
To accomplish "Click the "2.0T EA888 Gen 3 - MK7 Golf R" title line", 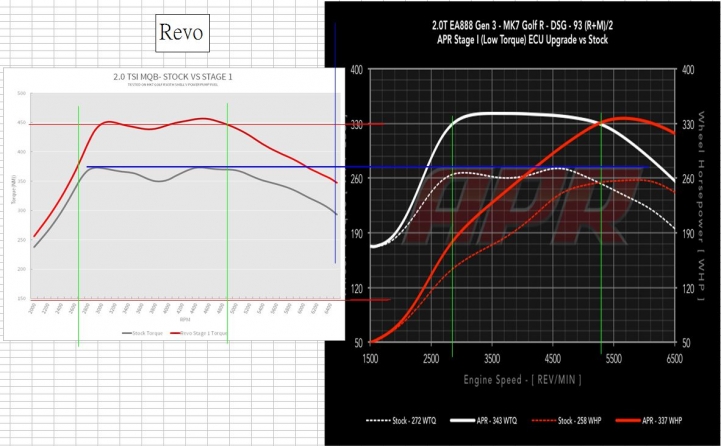I will point(522,26).
